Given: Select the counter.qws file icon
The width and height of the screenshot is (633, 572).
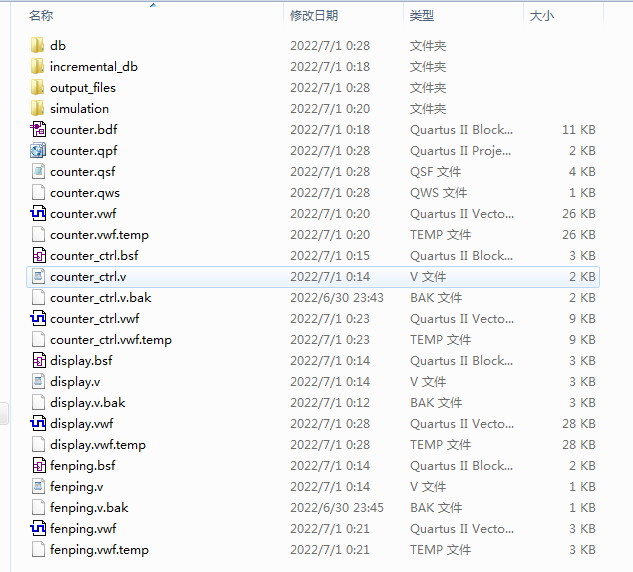Looking at the screenshot, I should tap(38, 192).
